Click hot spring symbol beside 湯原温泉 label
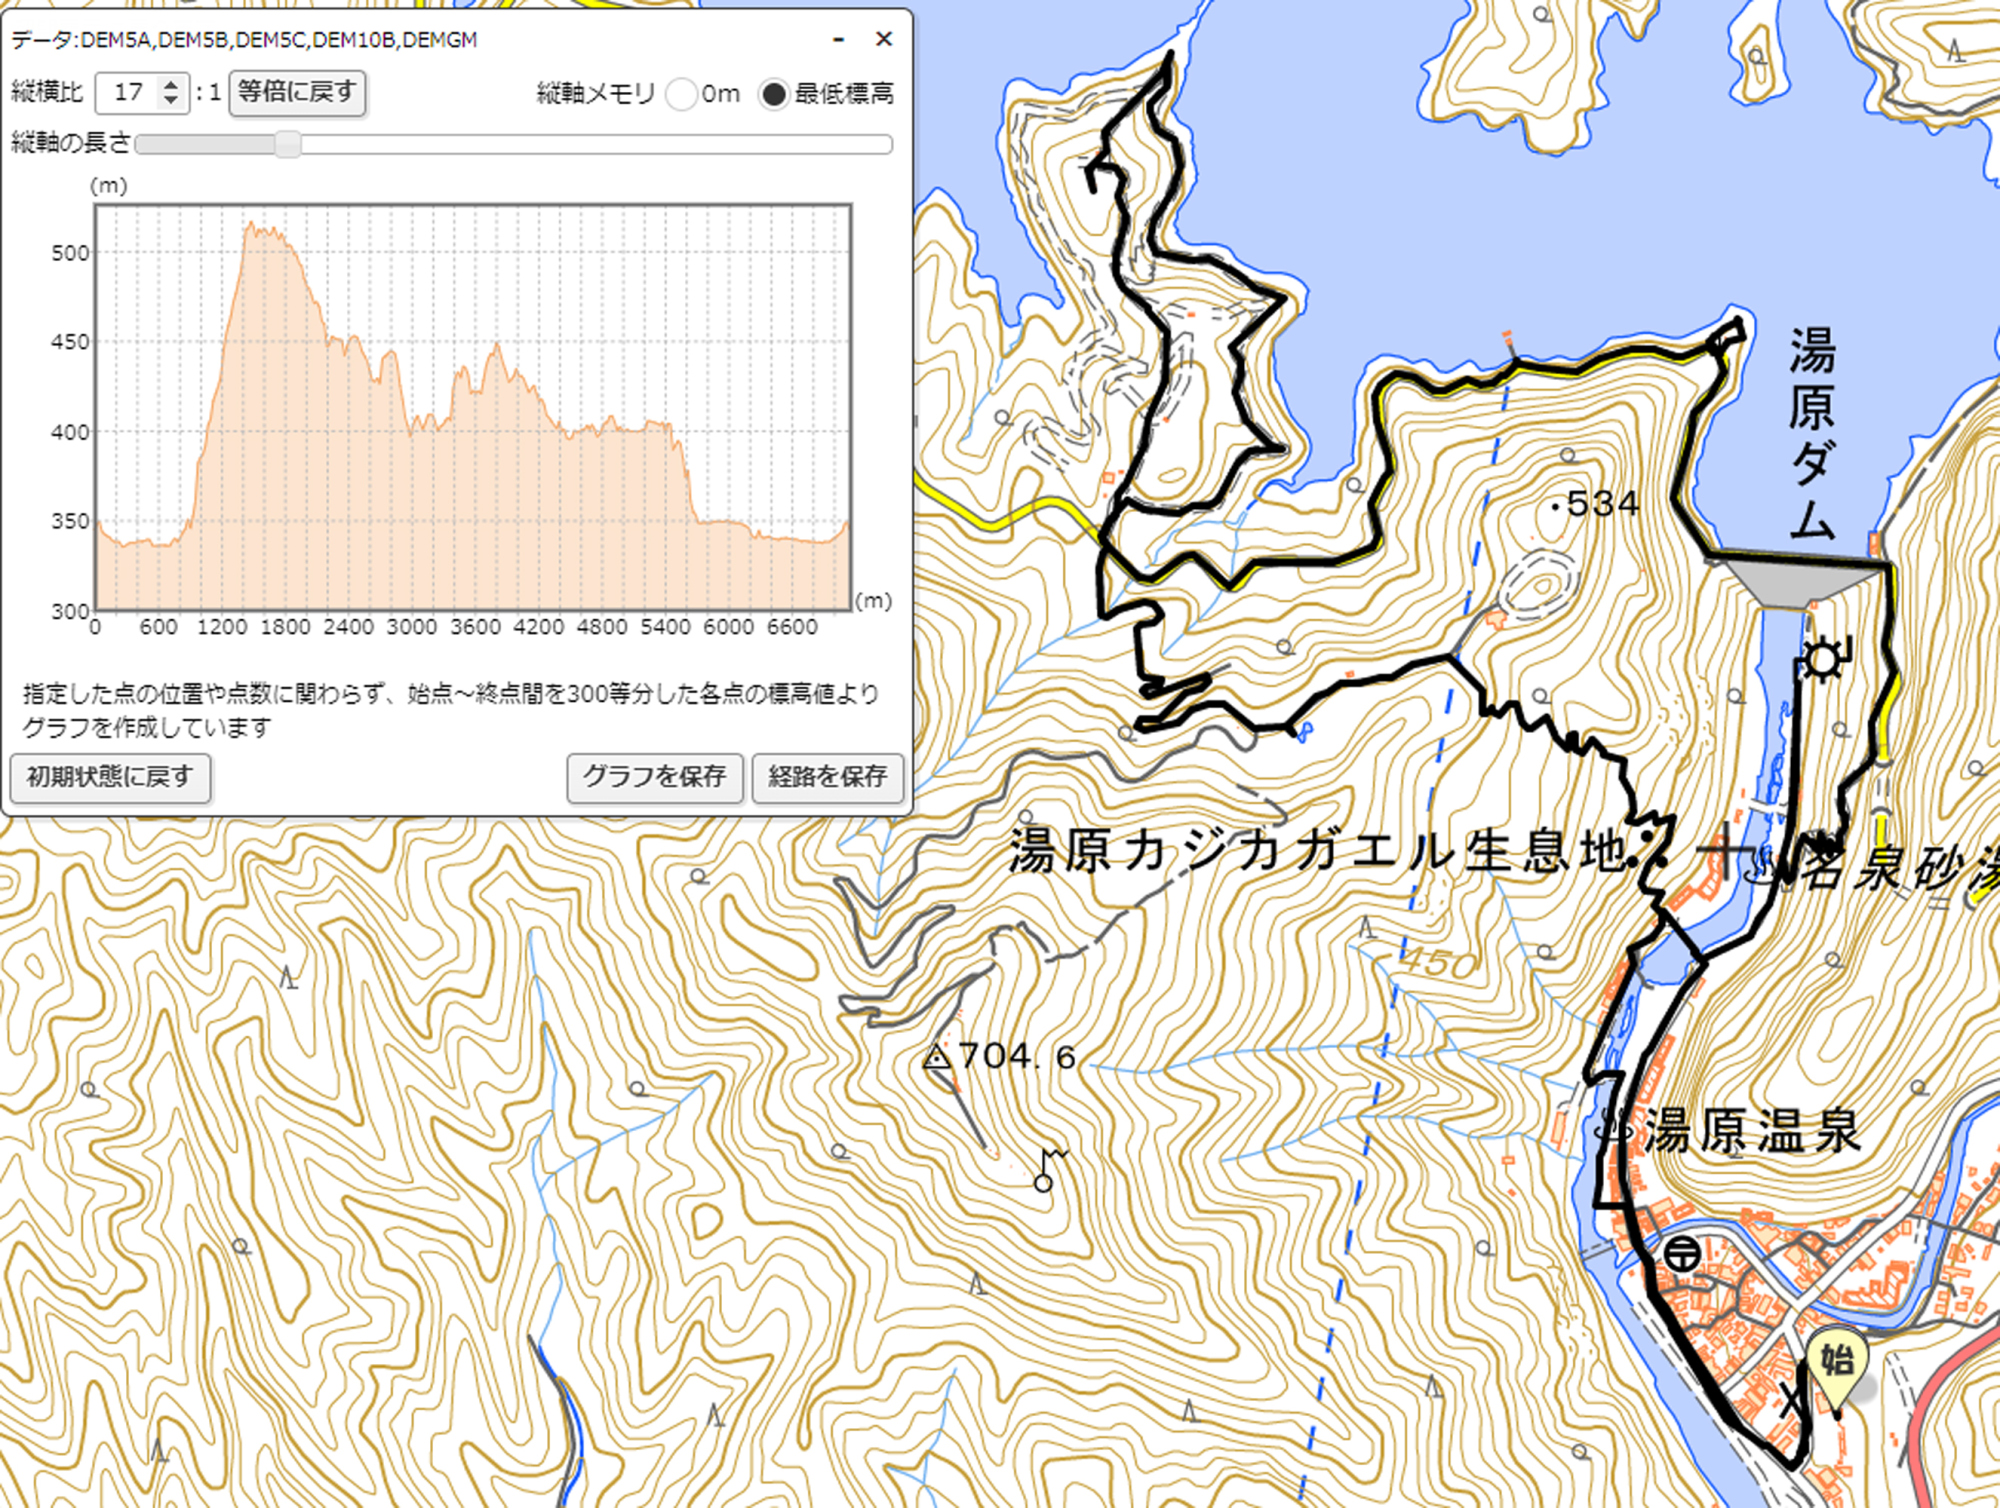Screen dimensions: 2000x1508 click(1612, 1128)
